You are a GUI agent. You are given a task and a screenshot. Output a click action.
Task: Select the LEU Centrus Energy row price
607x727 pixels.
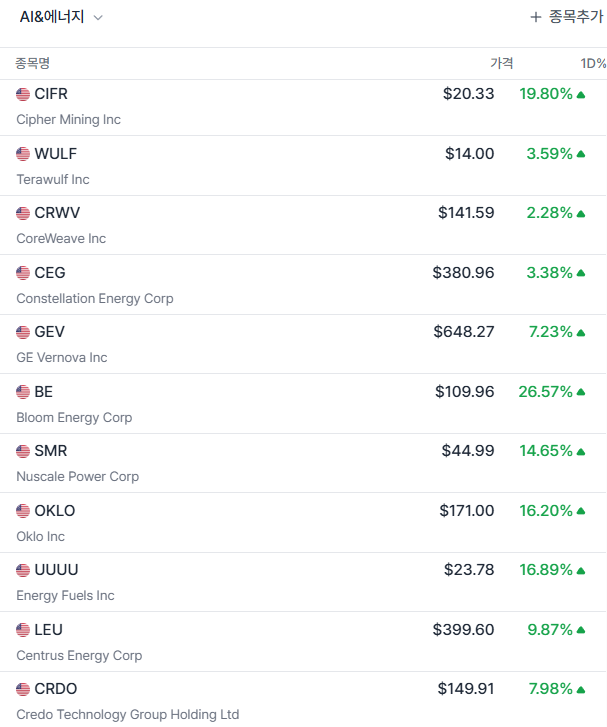(x=463, y=630)
